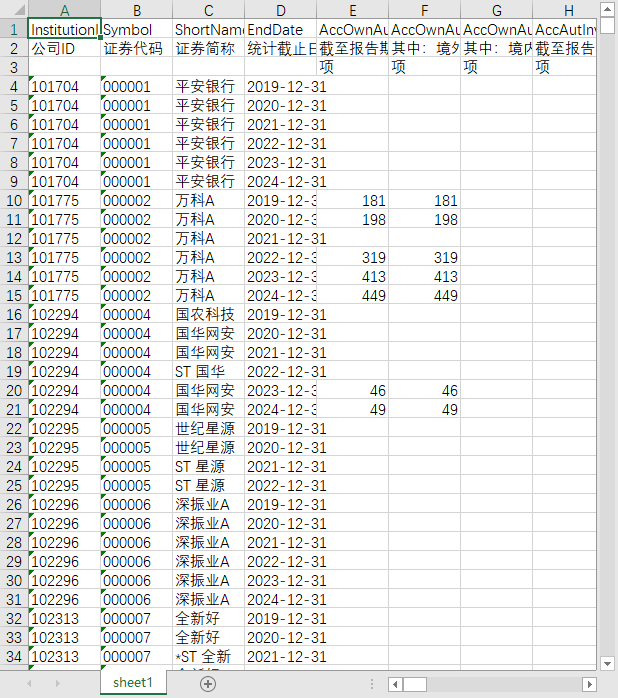This screenshot has height=698, width=618.
Task: Select column B header
Action: (137, 10)
